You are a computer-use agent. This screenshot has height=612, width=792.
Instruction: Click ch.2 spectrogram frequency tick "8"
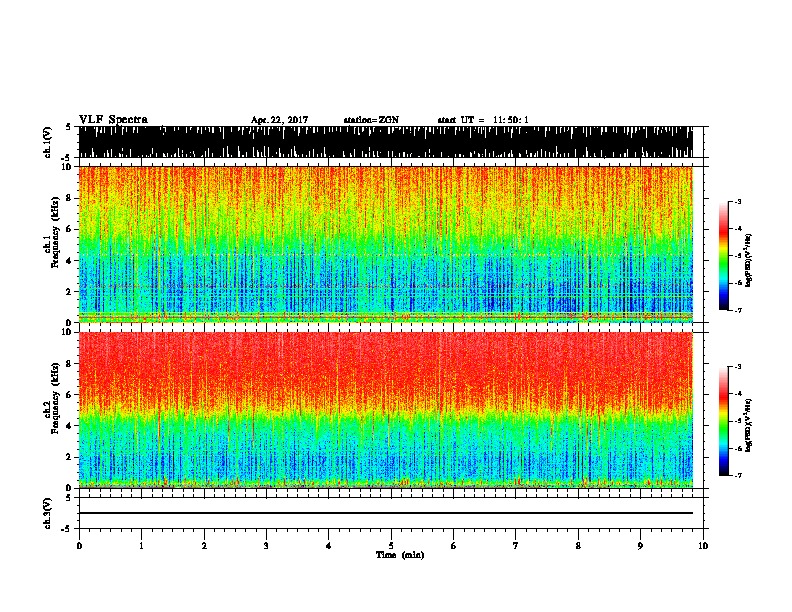click(68, 364)
